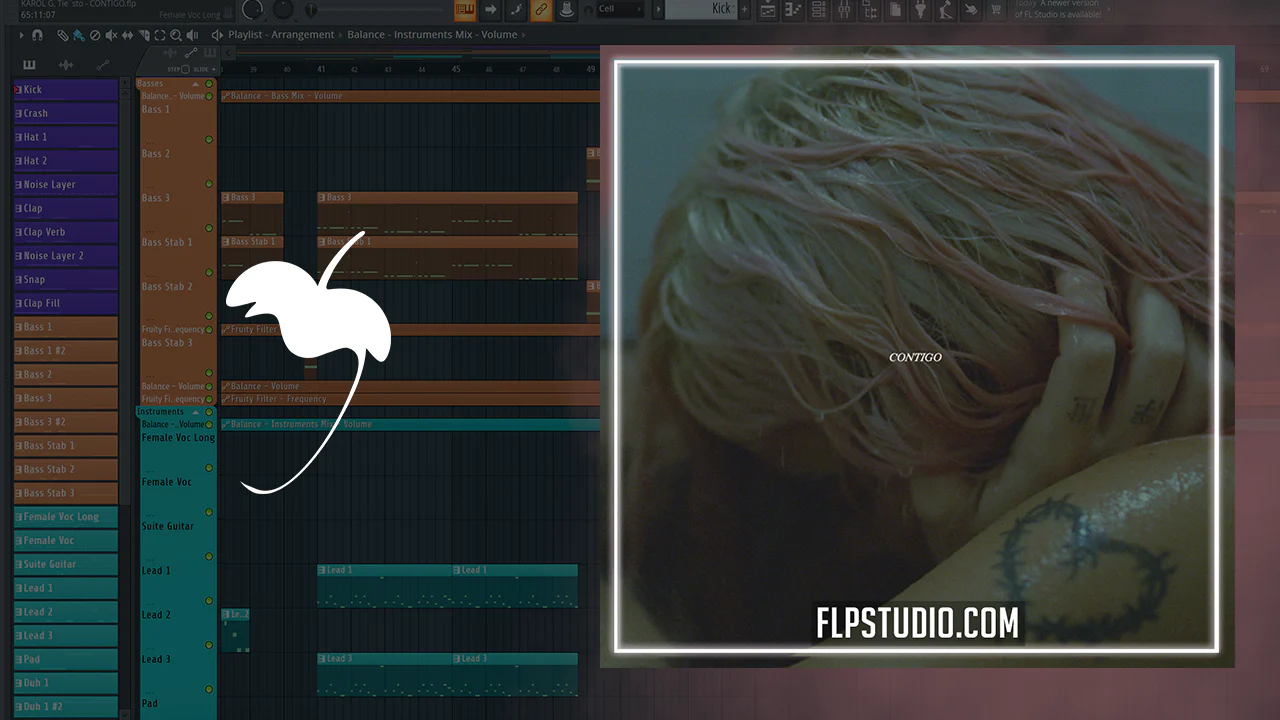Select the Delete tool in playlist toolbar

coord(95,35)
